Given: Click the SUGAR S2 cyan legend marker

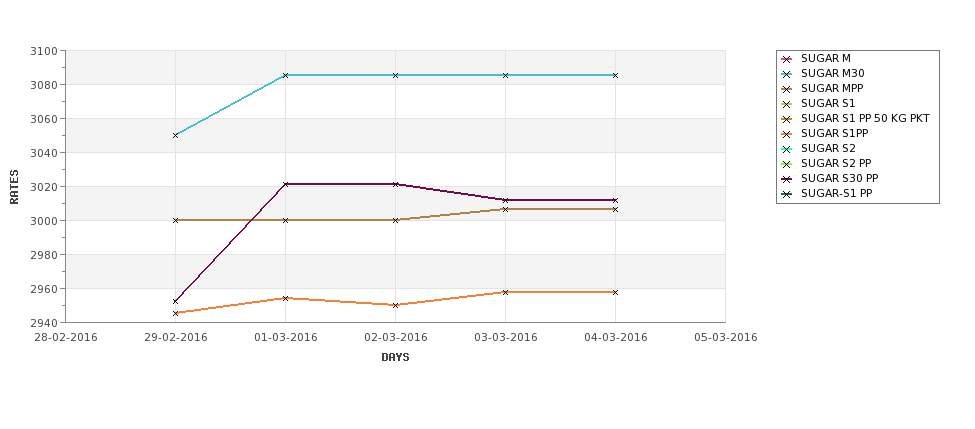Looking at the screenshot, I should tap(787, 149).
